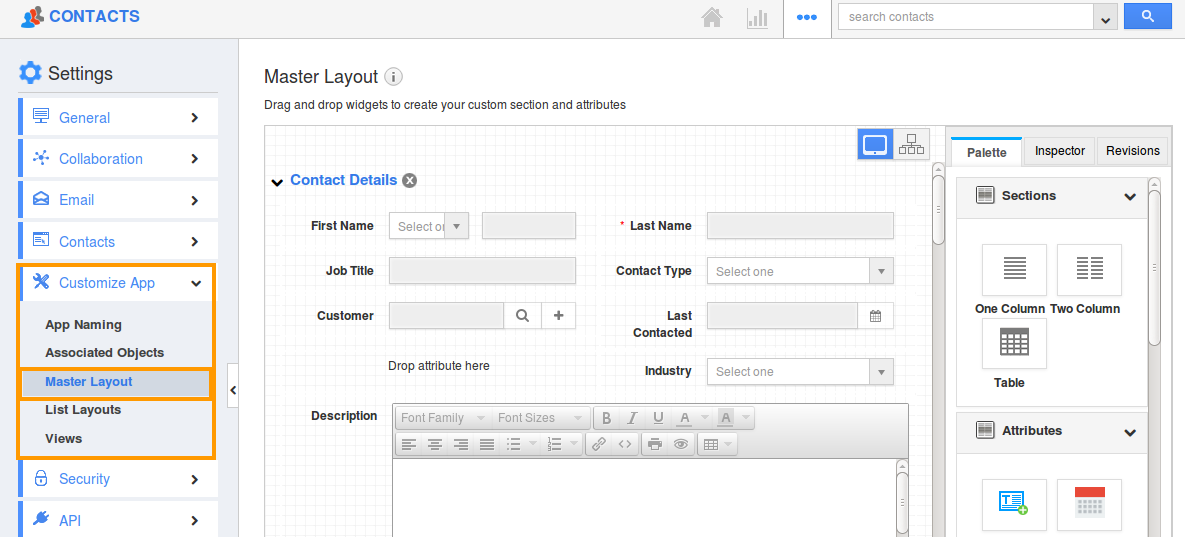The image size is (1185, 537).
Task: Select the Two Column section widget
Action: pos(1089,270)
